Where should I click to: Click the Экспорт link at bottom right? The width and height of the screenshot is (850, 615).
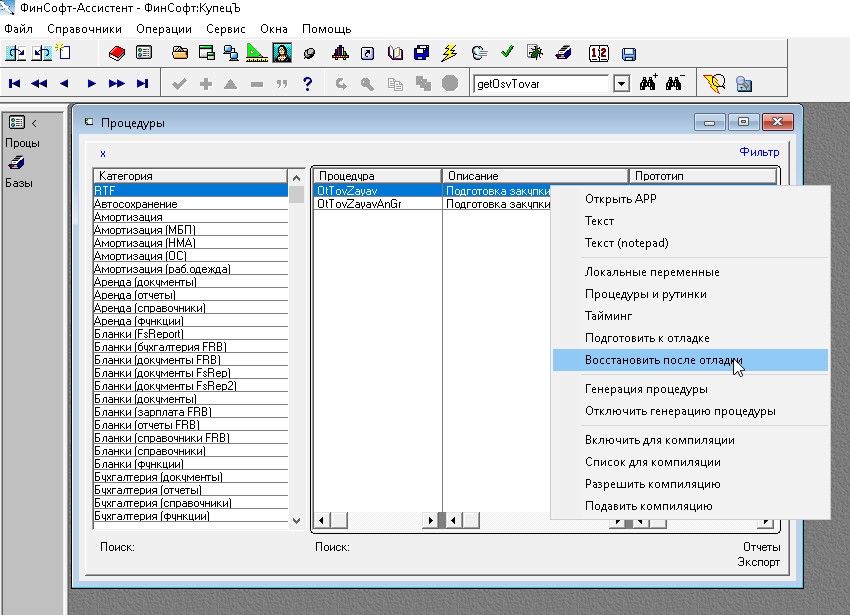coord(758,563)
